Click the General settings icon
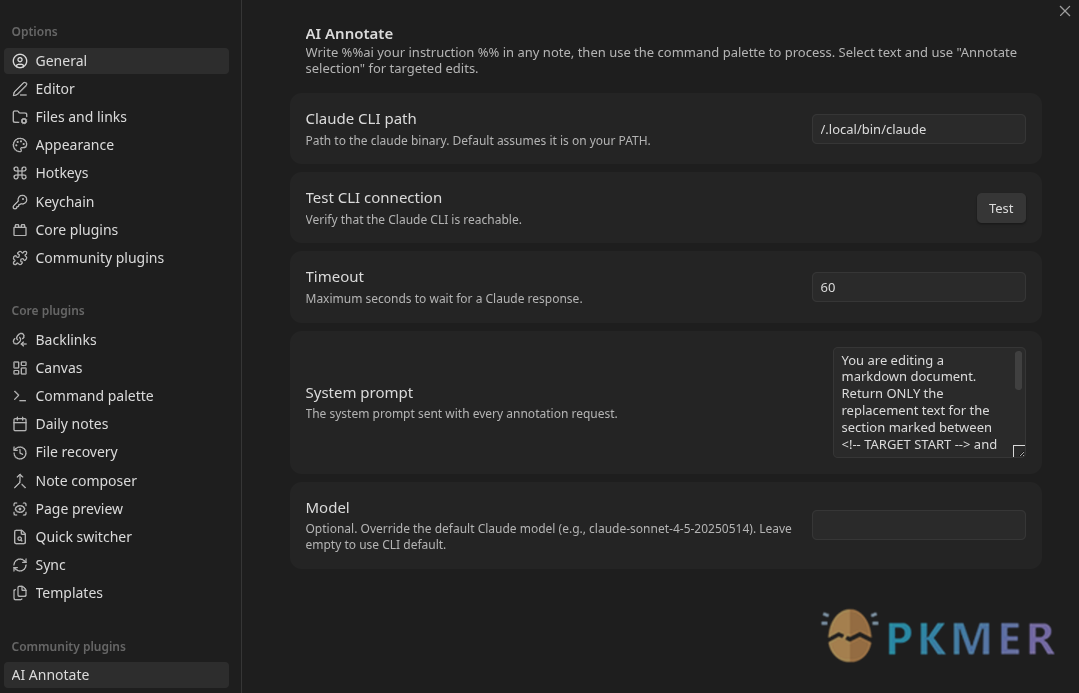 pyautogui.click(x=20, y=61)
